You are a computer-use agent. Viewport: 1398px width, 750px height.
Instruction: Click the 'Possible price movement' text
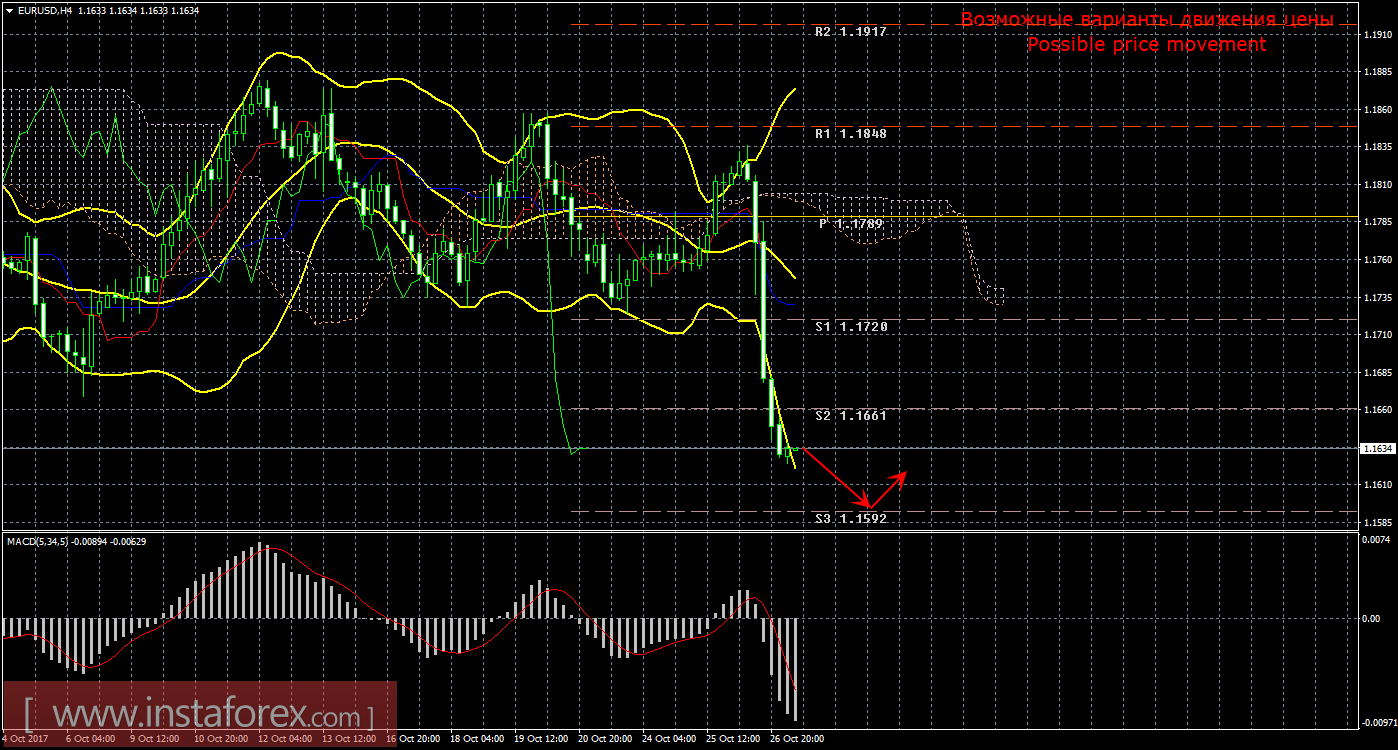[1146, 45]
